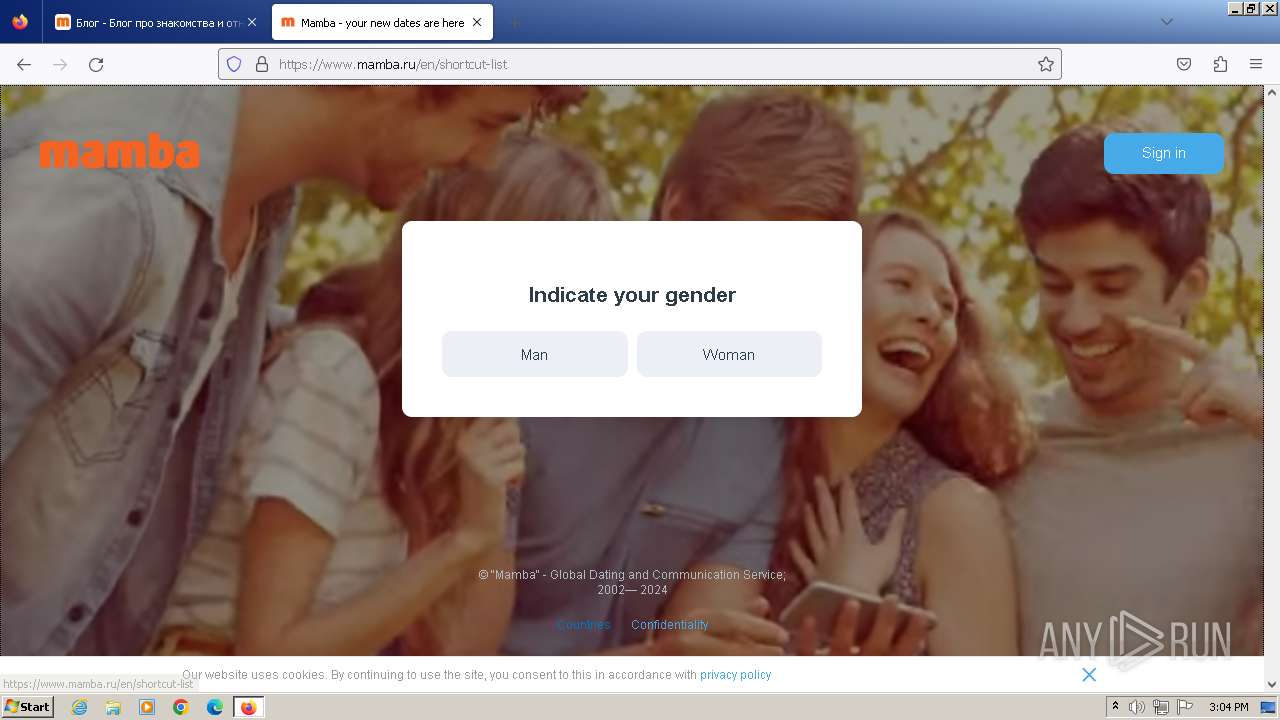Click the network tray icon
Viewport: 1280px width, 720px height.
point(1161,707)
